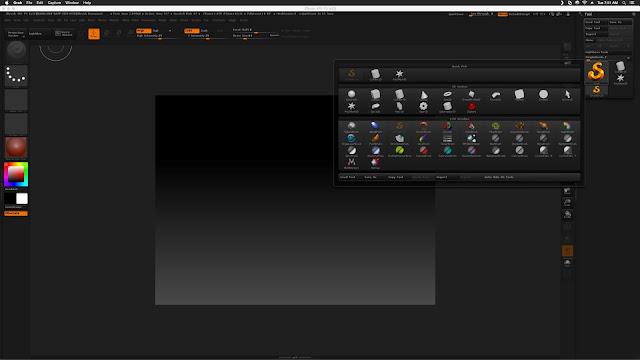
Task: Select Sphere3D in the 3D Meshes section
Action: 351,95
